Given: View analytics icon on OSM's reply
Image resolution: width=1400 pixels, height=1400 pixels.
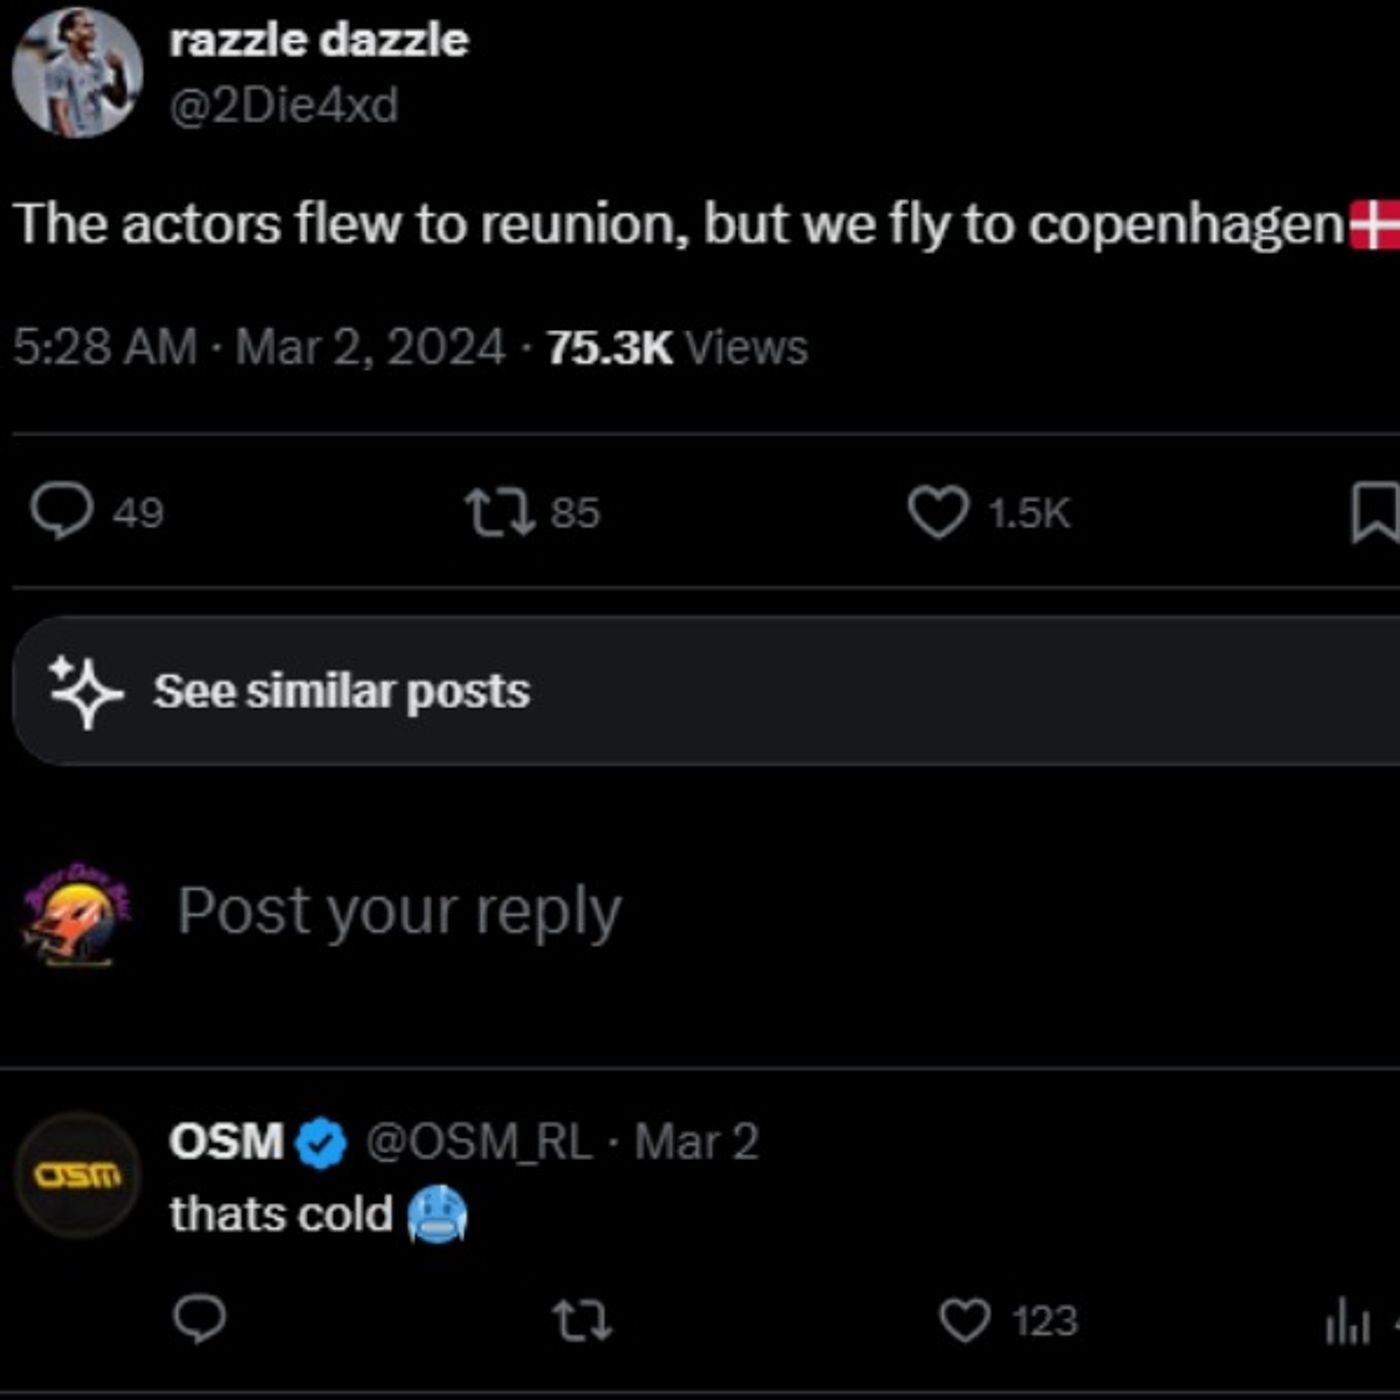Looking at the screenshot, I should click(1347, 1324).
